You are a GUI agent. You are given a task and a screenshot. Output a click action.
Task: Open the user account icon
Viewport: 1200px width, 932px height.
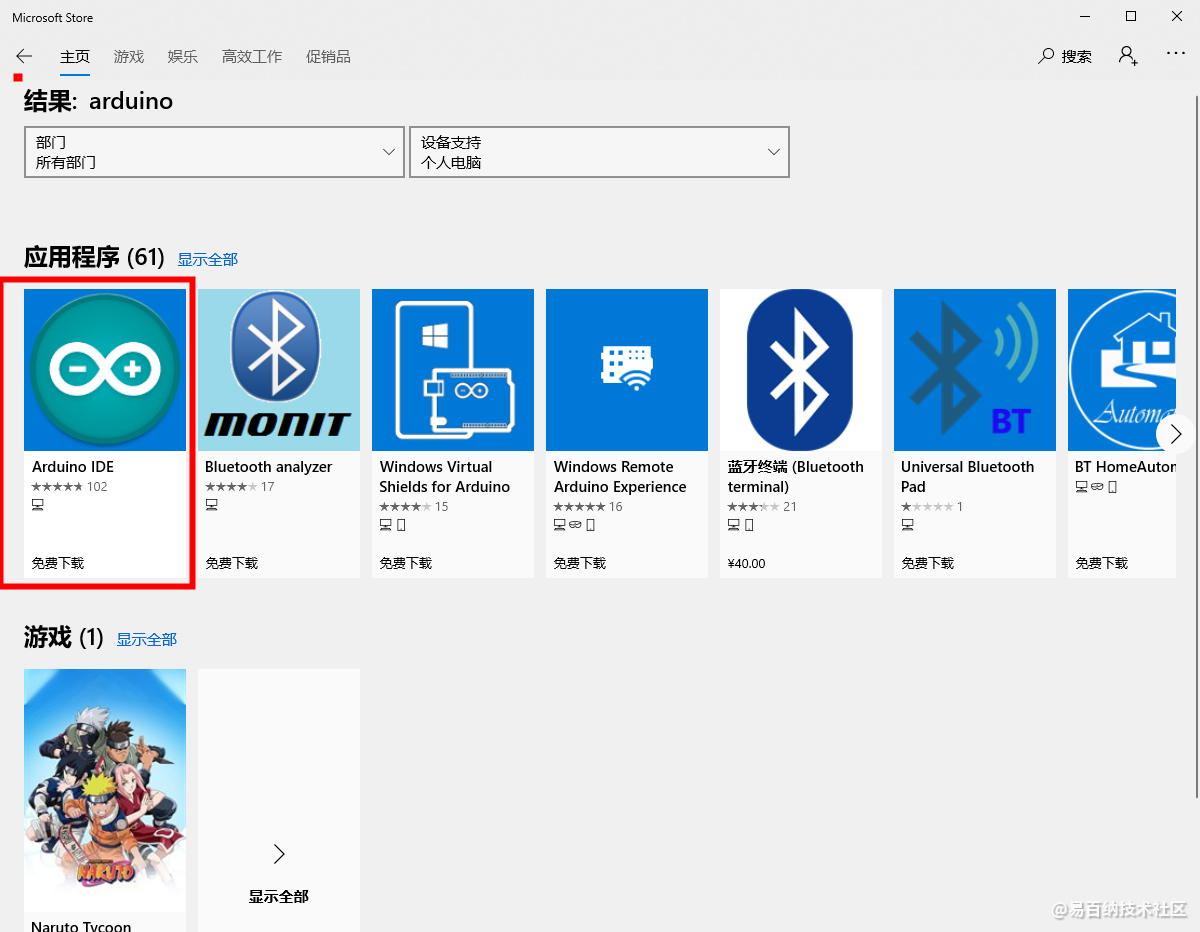[x=1128, y=56]
